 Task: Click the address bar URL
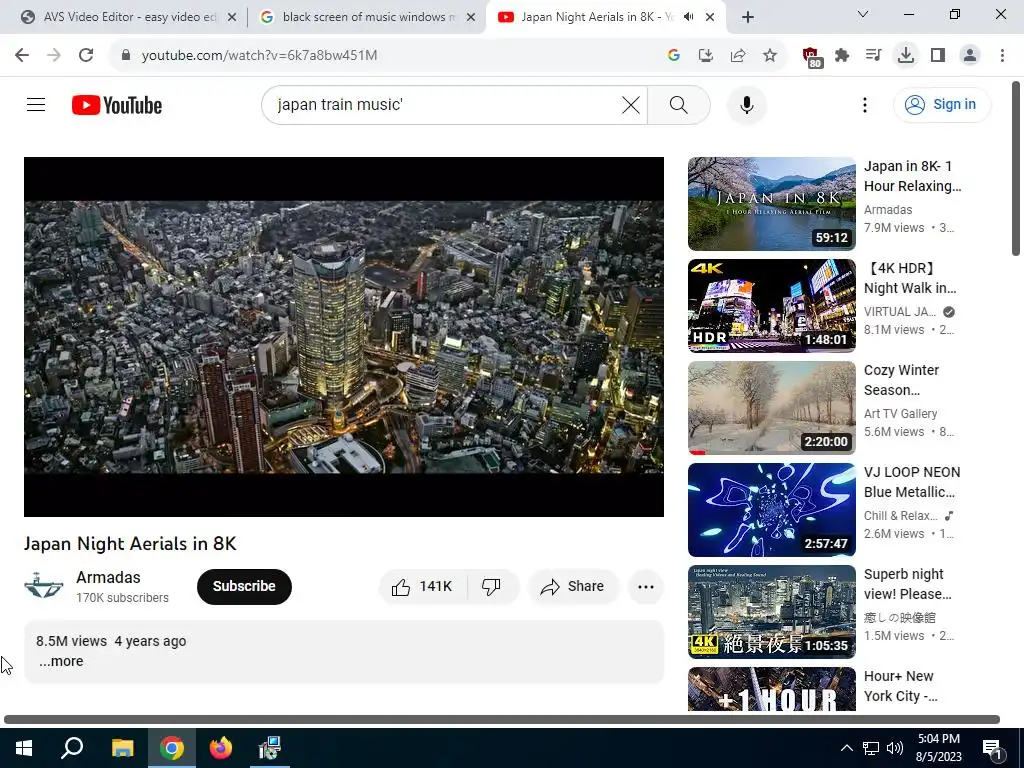pos(259,55)
